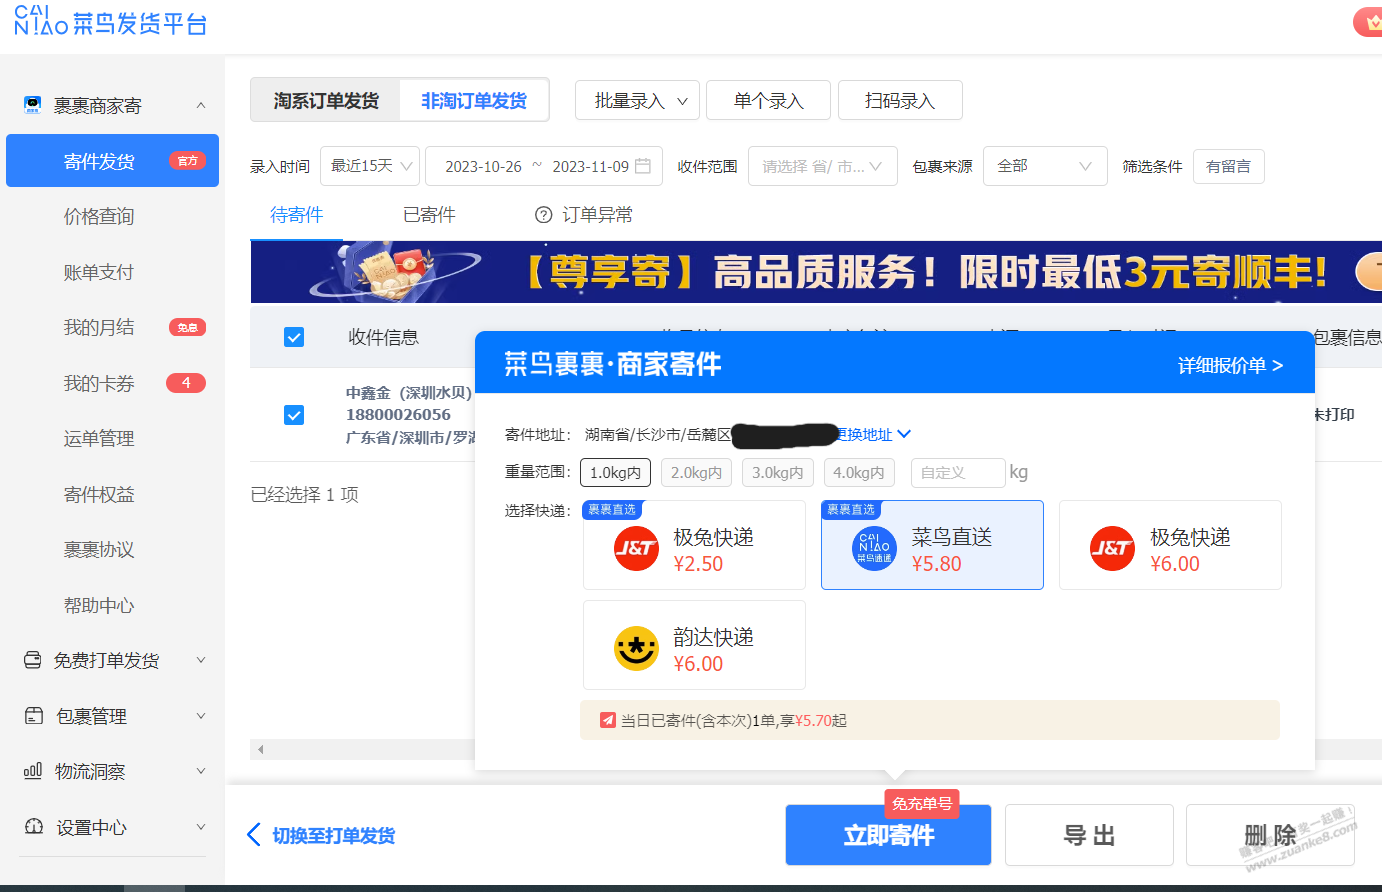Viewport: 1382px width, 892px height.
Task: Collapse the 裹裹商家寄 sidebar section
Action: point(201,105)
